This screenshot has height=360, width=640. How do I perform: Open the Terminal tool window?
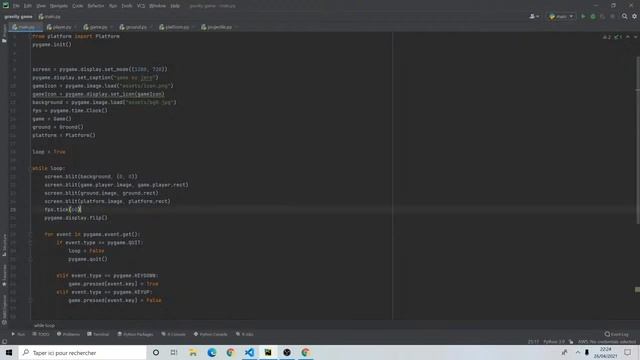point(98,334)
